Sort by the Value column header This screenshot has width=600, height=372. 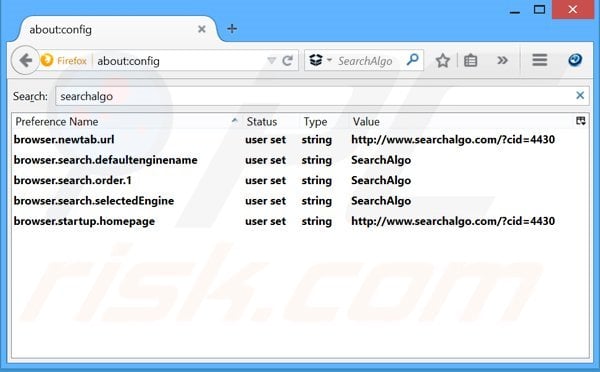[x=461, y=122]
